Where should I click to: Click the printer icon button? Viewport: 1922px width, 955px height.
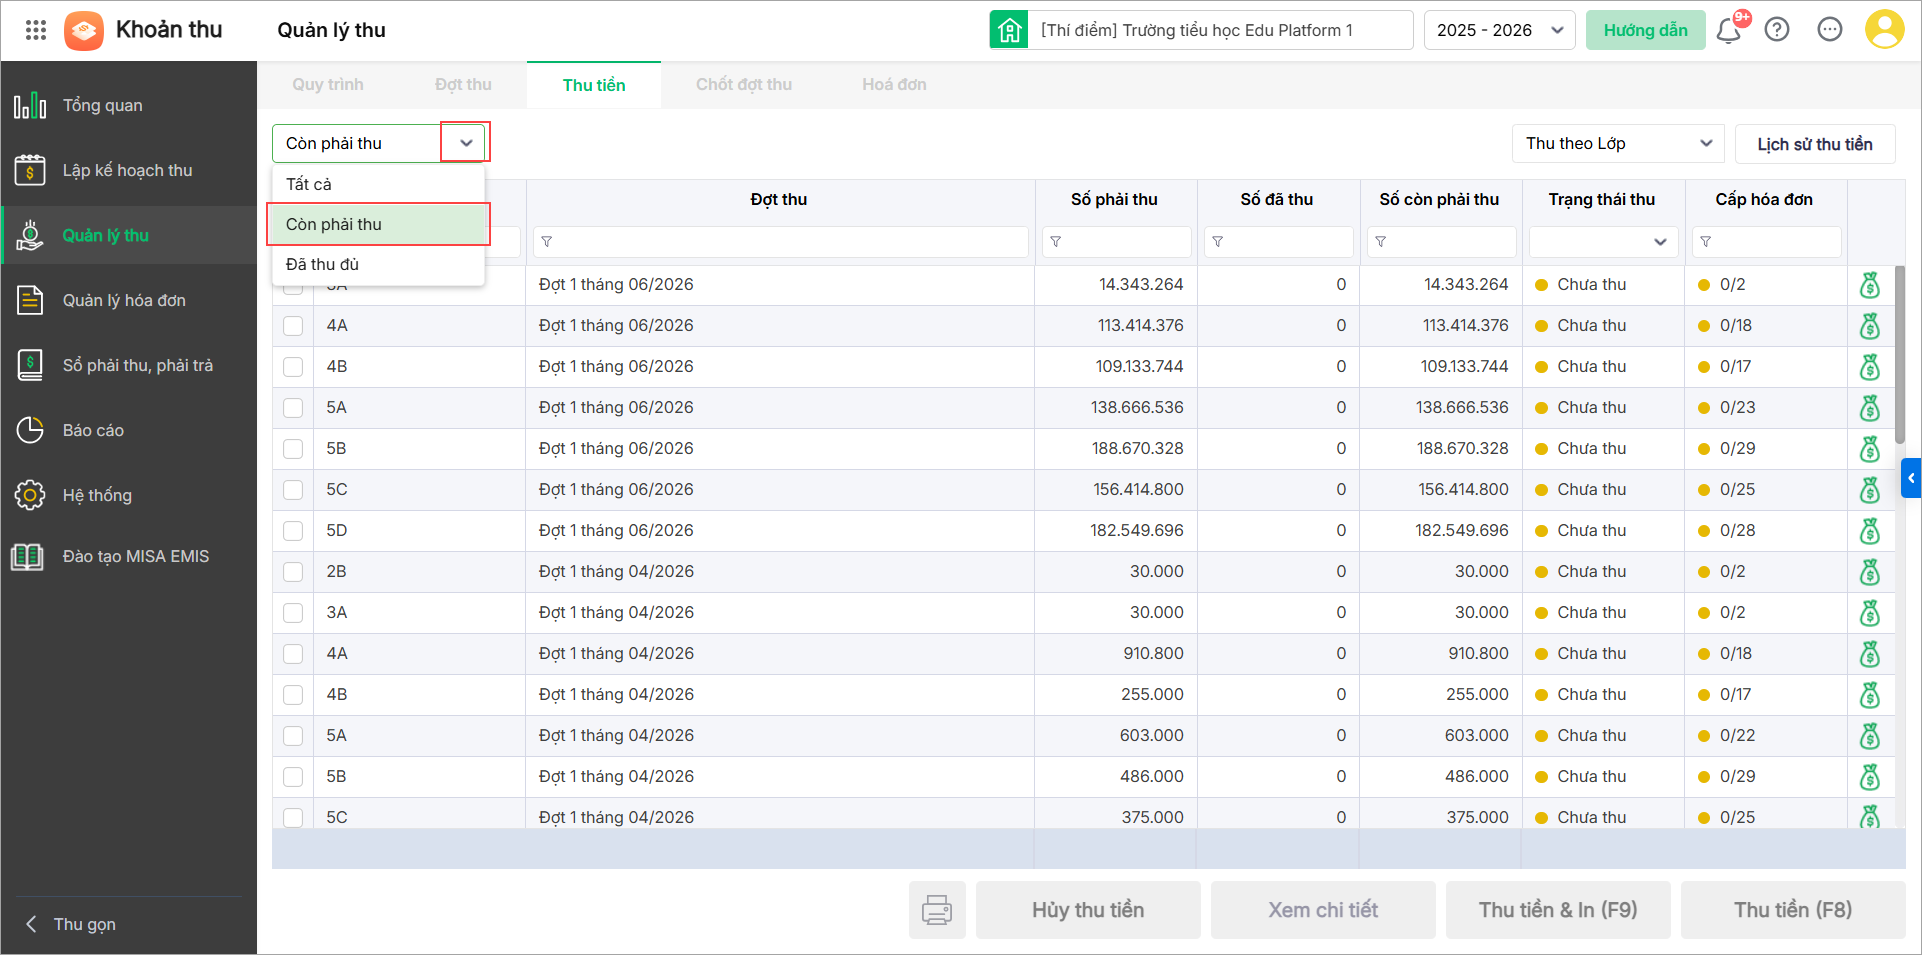pyautogui.click(x=937, y=910)
